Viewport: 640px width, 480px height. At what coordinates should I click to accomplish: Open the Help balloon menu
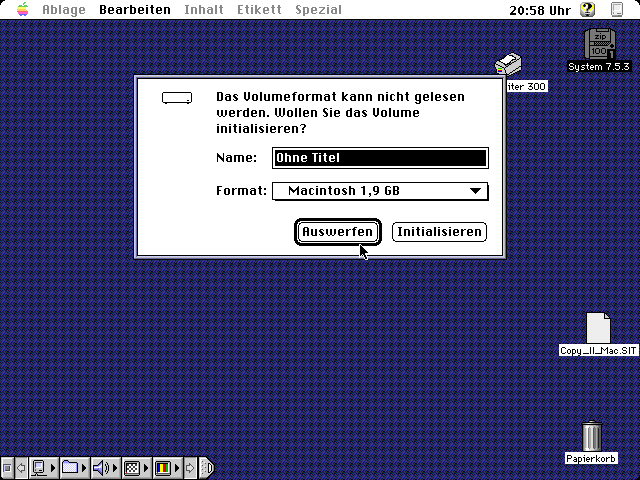tap(588, 10)
